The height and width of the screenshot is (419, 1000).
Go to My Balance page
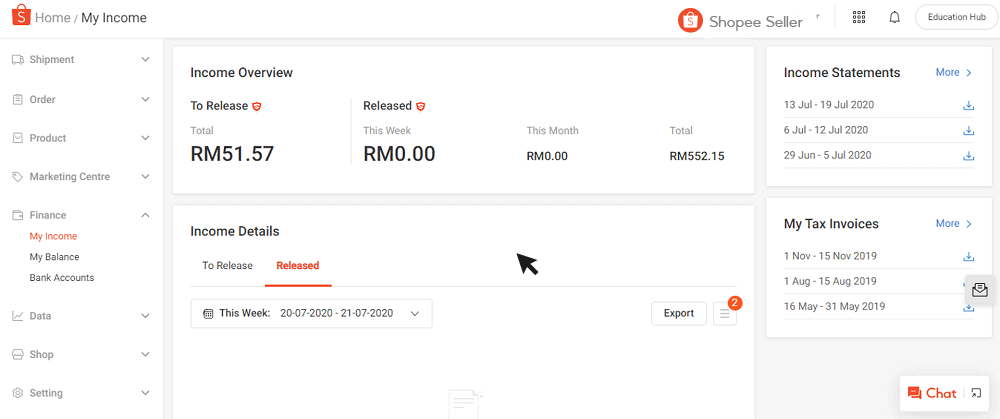[54, 257]
